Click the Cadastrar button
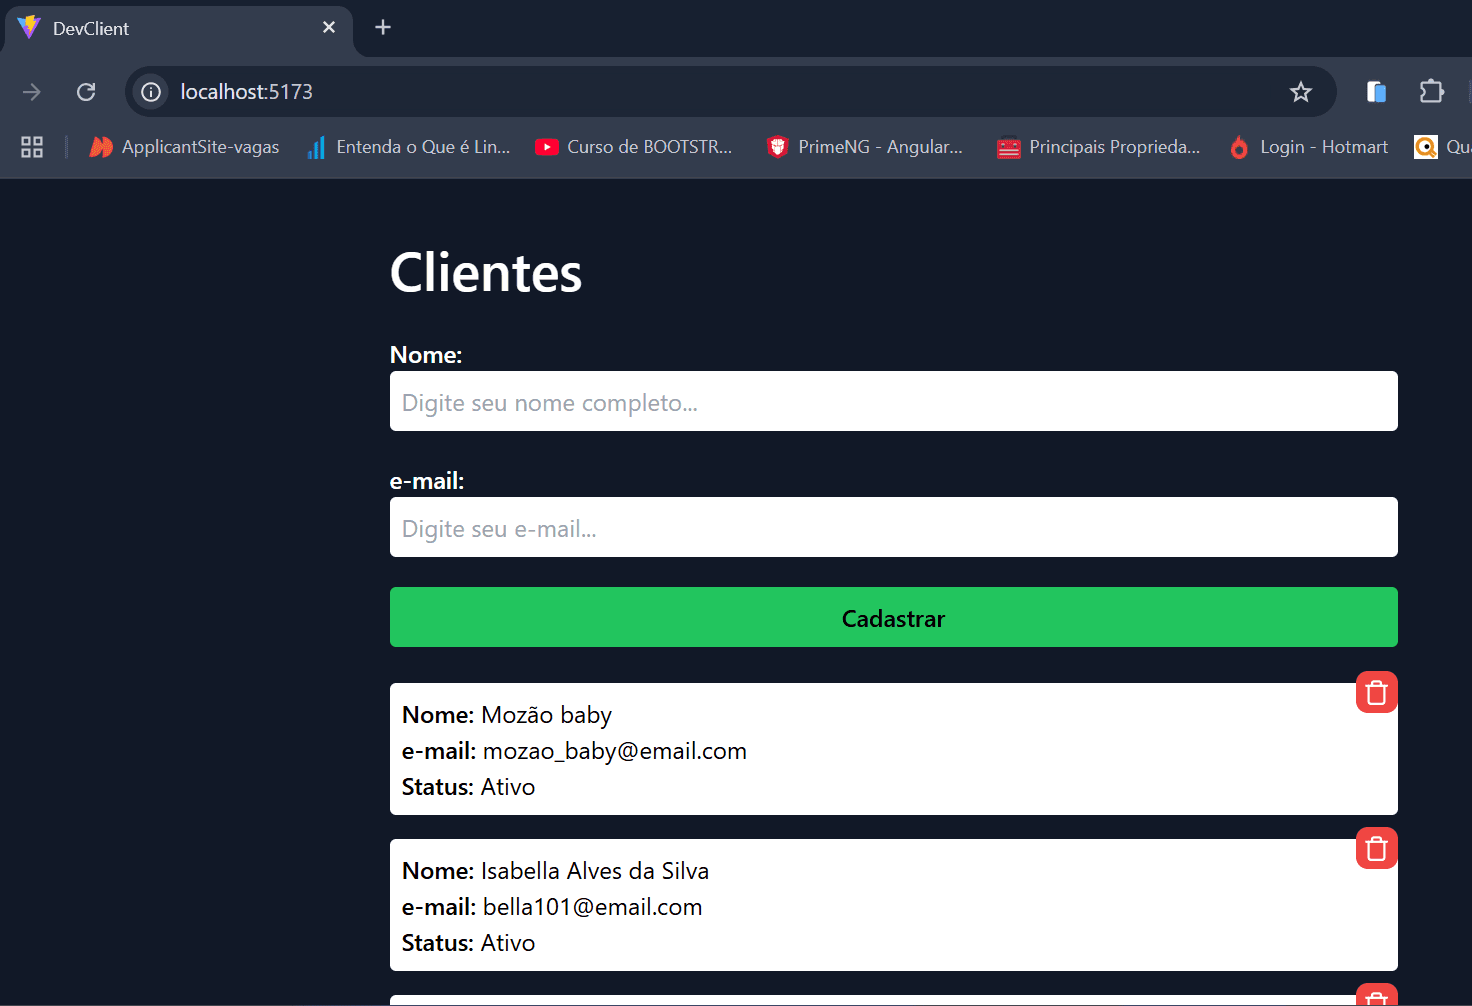Screen dimensions: 1472x1006 (893, 617)
